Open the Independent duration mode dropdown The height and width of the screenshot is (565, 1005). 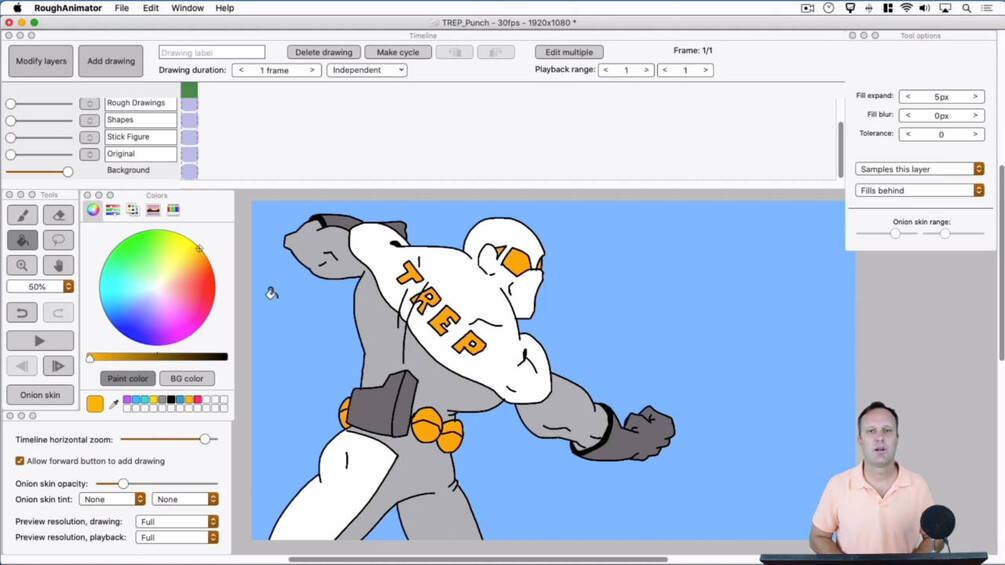point(367,70)
